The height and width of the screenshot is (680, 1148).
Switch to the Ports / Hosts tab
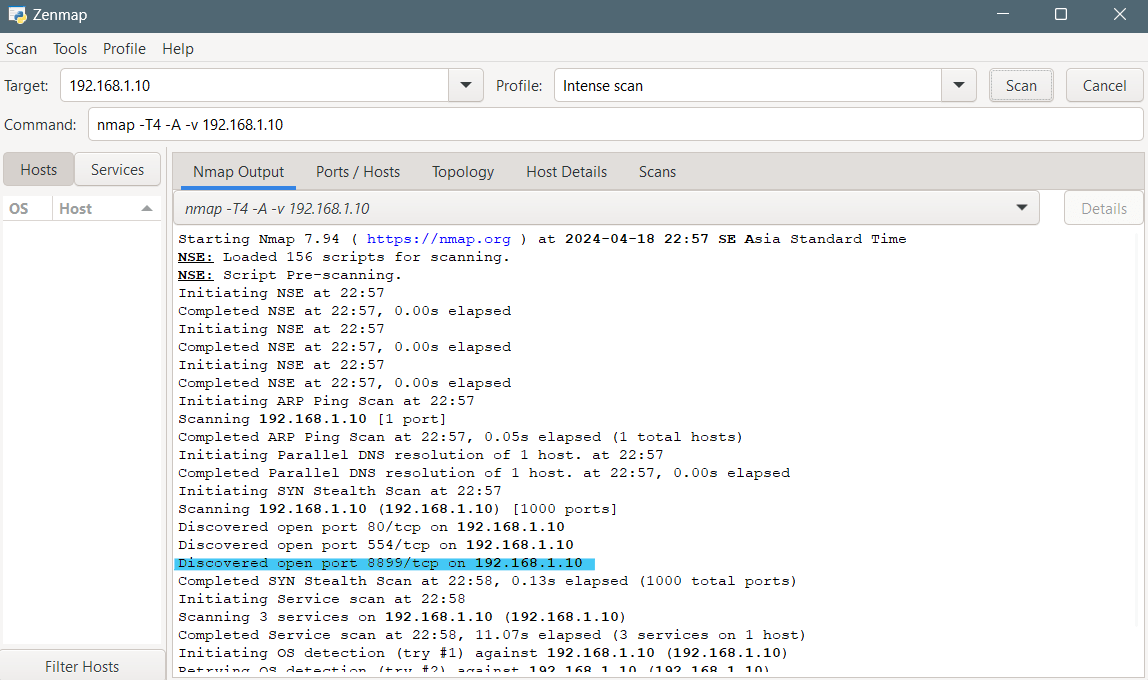pyautogui.click(x=358, y=172)
